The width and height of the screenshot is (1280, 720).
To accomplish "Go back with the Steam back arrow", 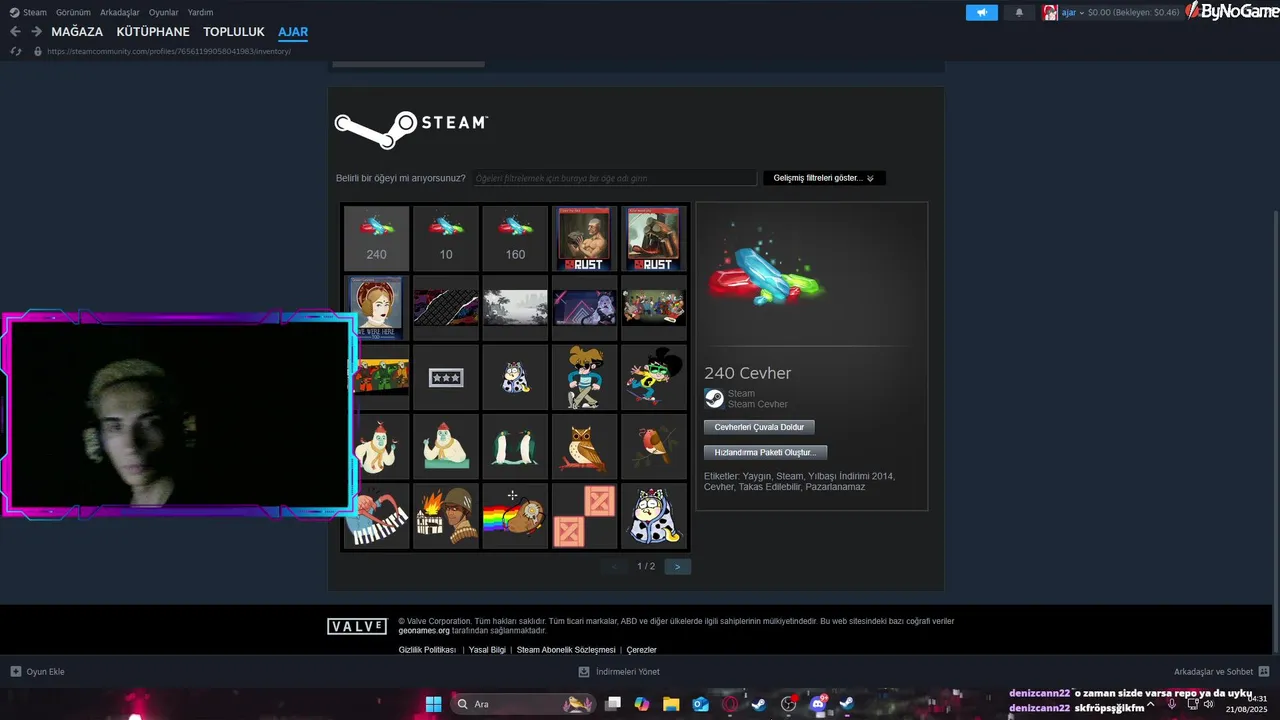I will (15, 31).
